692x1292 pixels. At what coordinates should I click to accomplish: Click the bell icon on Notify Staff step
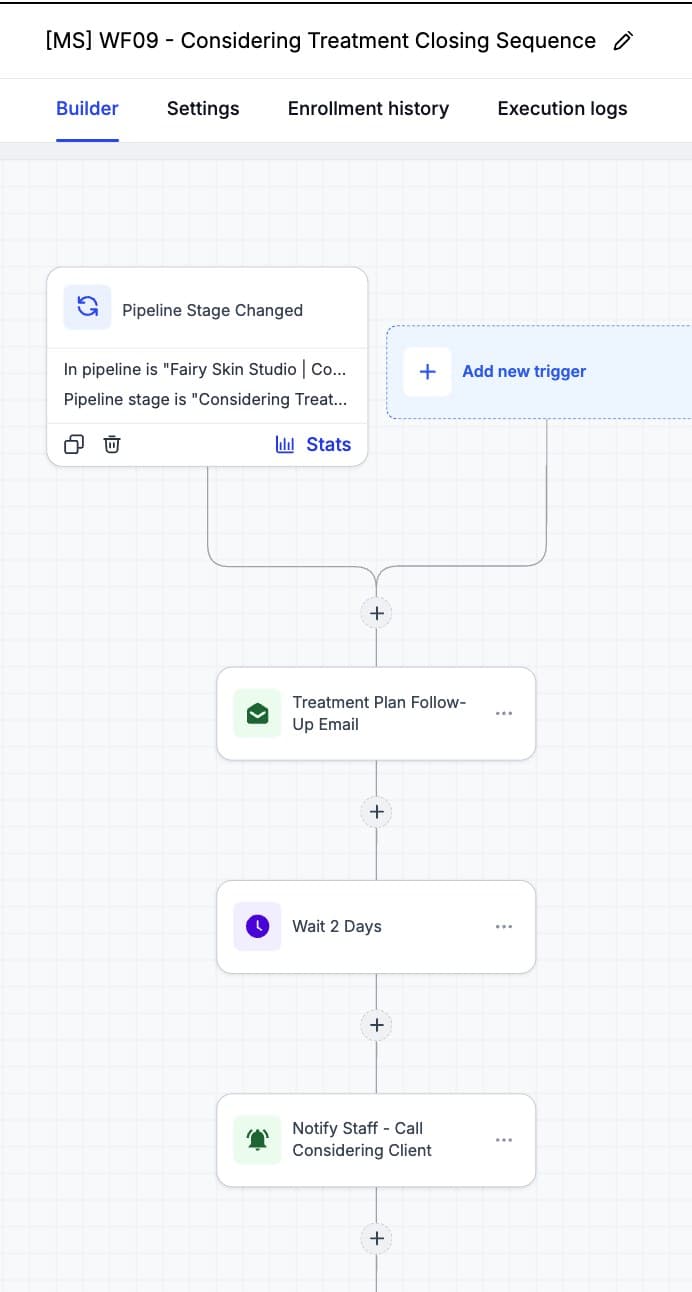[257, 1139]
